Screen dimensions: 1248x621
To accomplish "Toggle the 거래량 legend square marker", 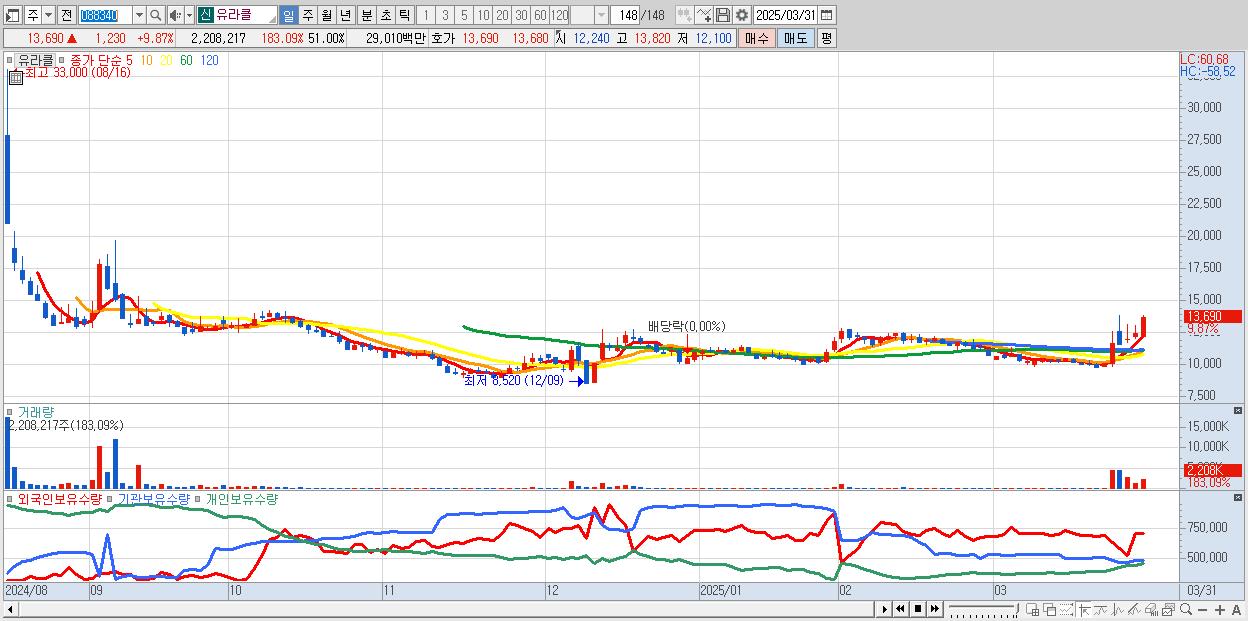I will 11,411.
